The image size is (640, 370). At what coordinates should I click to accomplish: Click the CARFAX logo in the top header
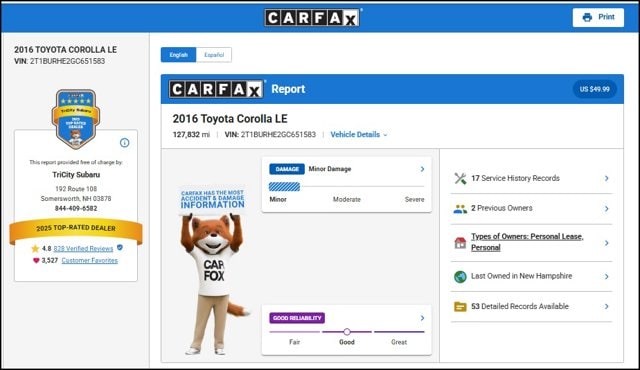click(x=312, y=18)
